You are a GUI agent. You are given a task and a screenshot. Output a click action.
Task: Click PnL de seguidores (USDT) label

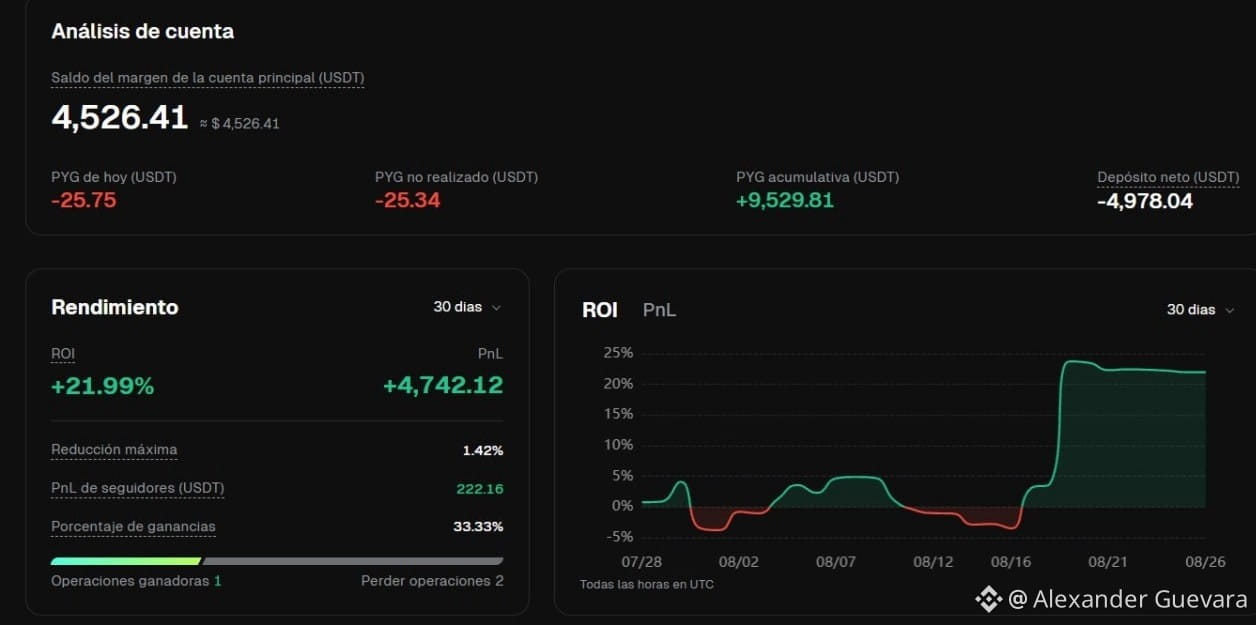click(138, 488)
